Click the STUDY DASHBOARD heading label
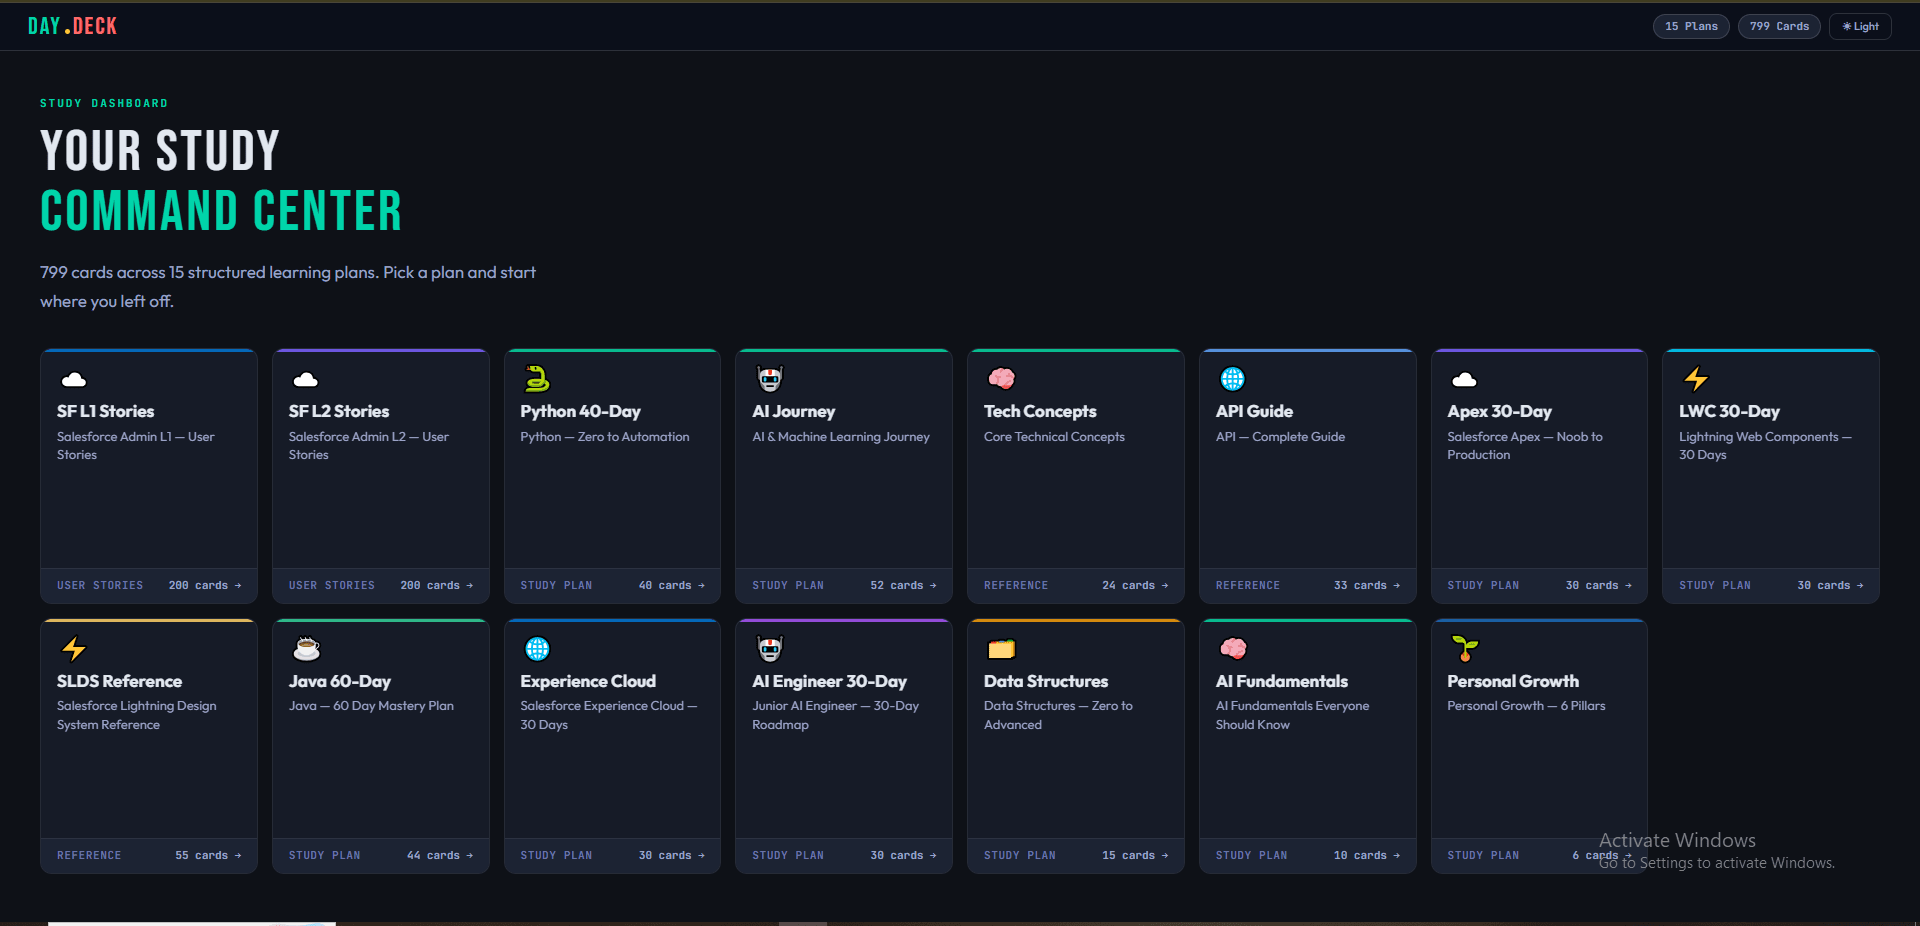This screenshot has width=1920, height=926. 104,104
